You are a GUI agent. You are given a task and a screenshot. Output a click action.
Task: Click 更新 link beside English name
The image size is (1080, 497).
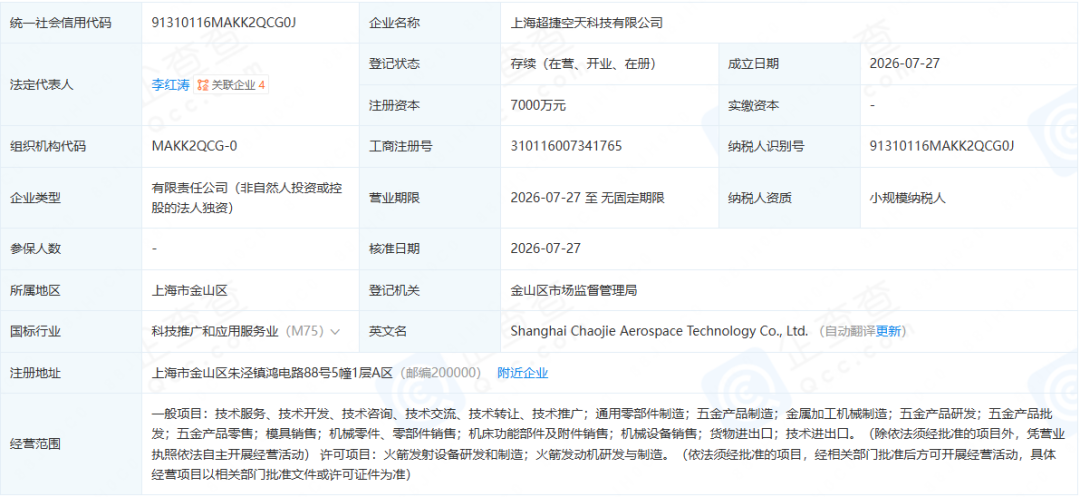pos(888,332)
